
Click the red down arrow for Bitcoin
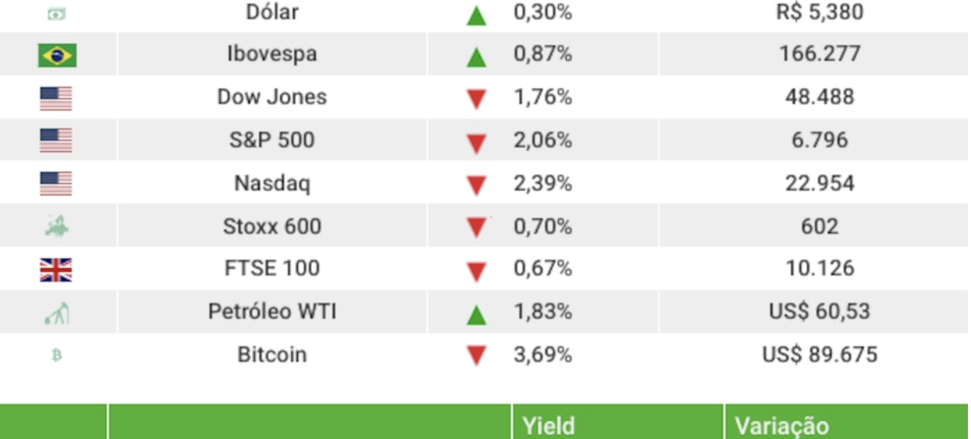[476, 356]
